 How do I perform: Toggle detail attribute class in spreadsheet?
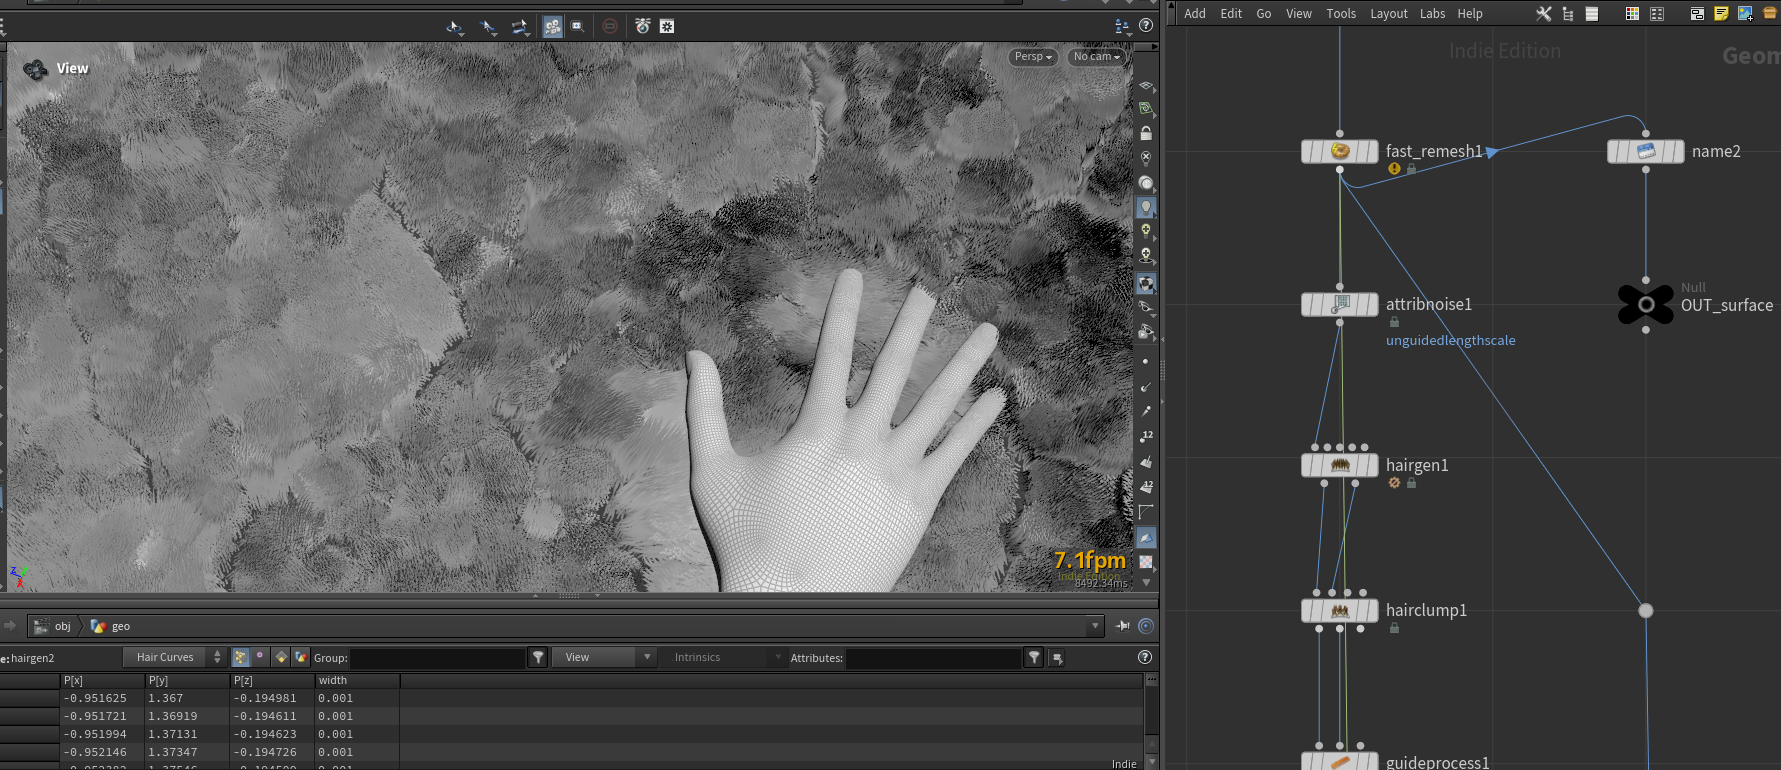tap(301, 657)
